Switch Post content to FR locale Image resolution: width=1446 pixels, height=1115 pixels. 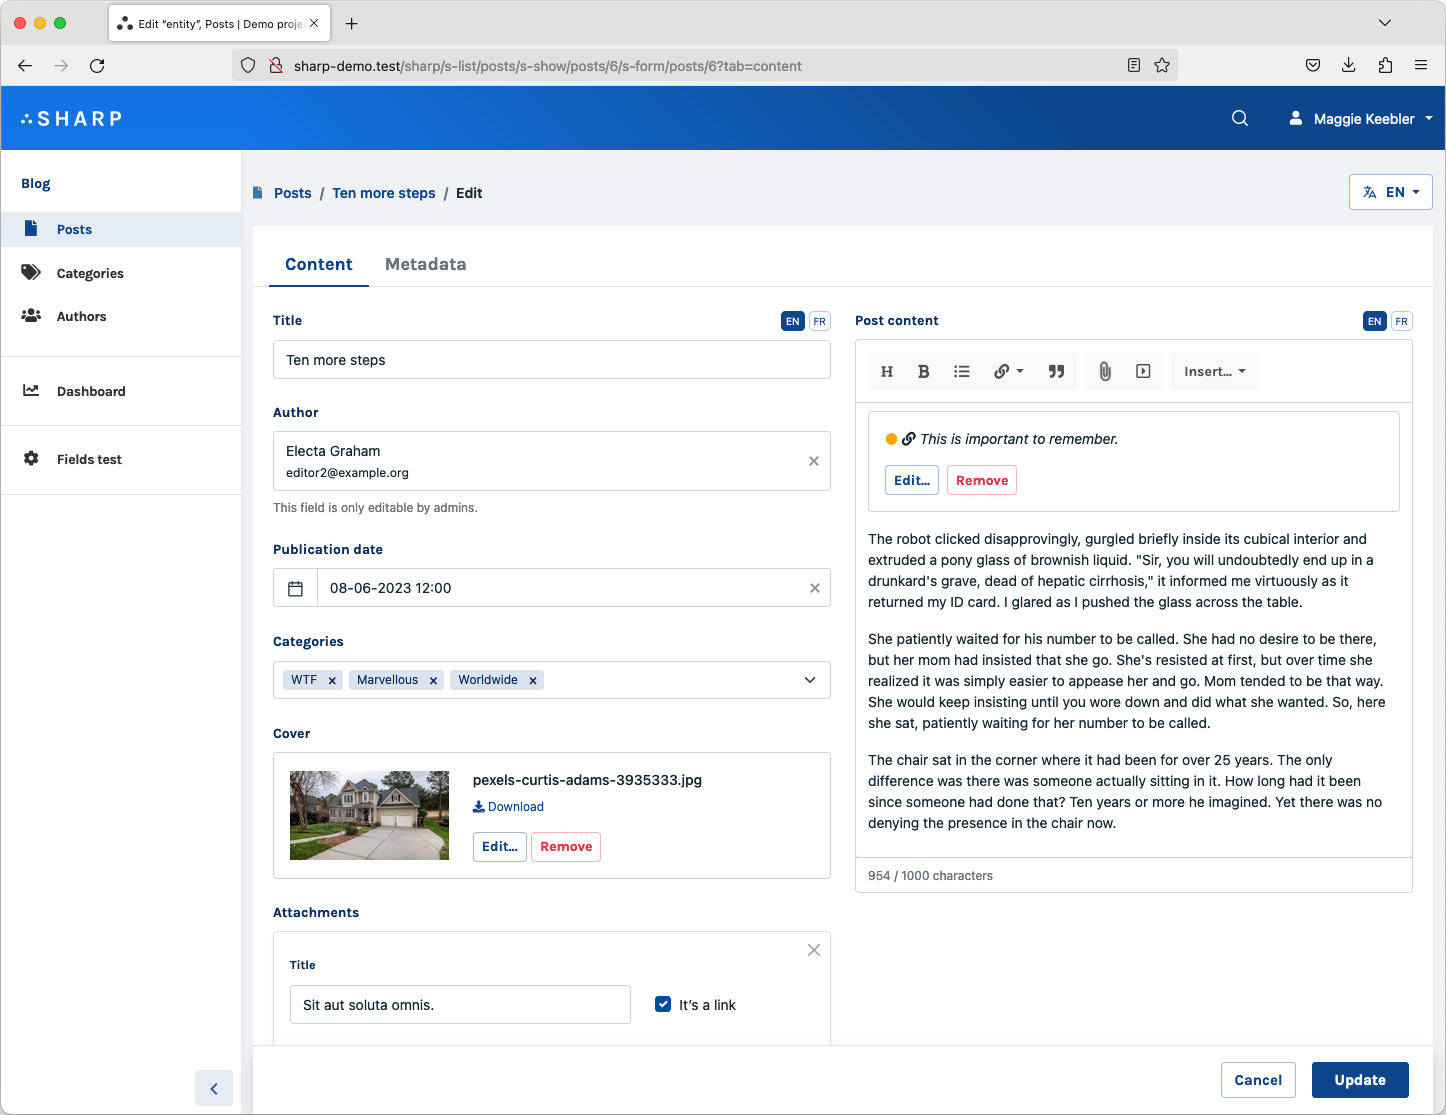click(x=1401, y=321)
